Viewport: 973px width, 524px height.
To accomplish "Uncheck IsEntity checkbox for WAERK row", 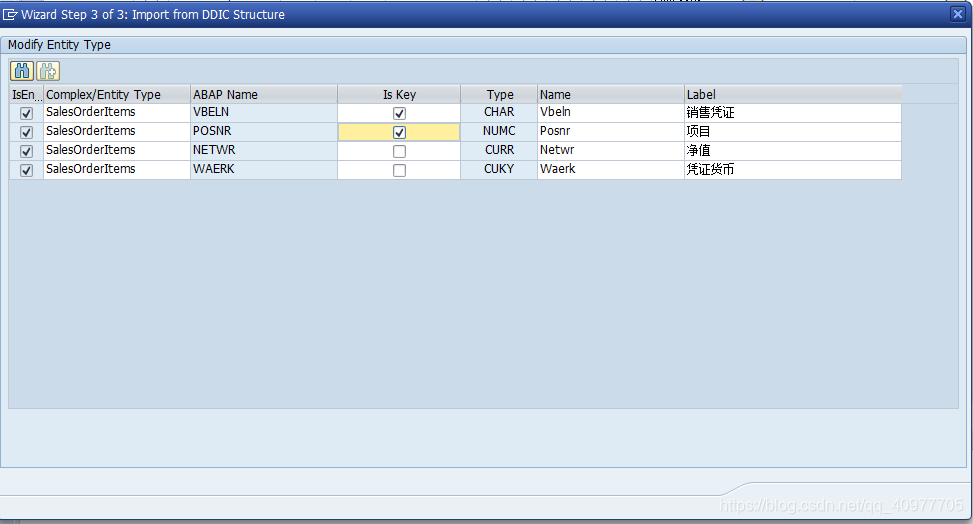I will (26, 170).
